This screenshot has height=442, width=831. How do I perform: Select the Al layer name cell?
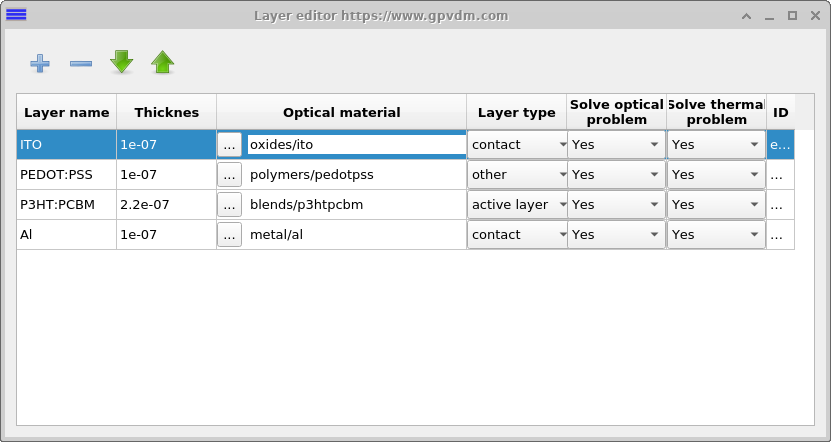(x=66, y=235)
